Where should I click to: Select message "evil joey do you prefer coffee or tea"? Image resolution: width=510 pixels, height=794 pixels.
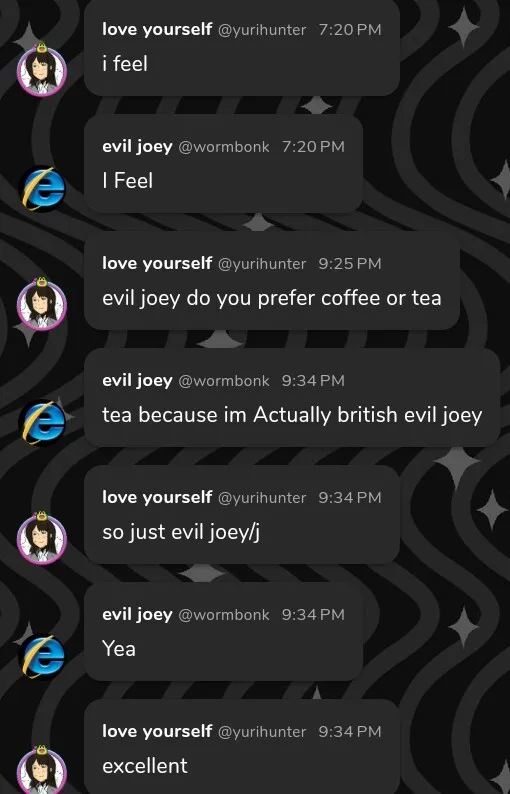(271, 298)
